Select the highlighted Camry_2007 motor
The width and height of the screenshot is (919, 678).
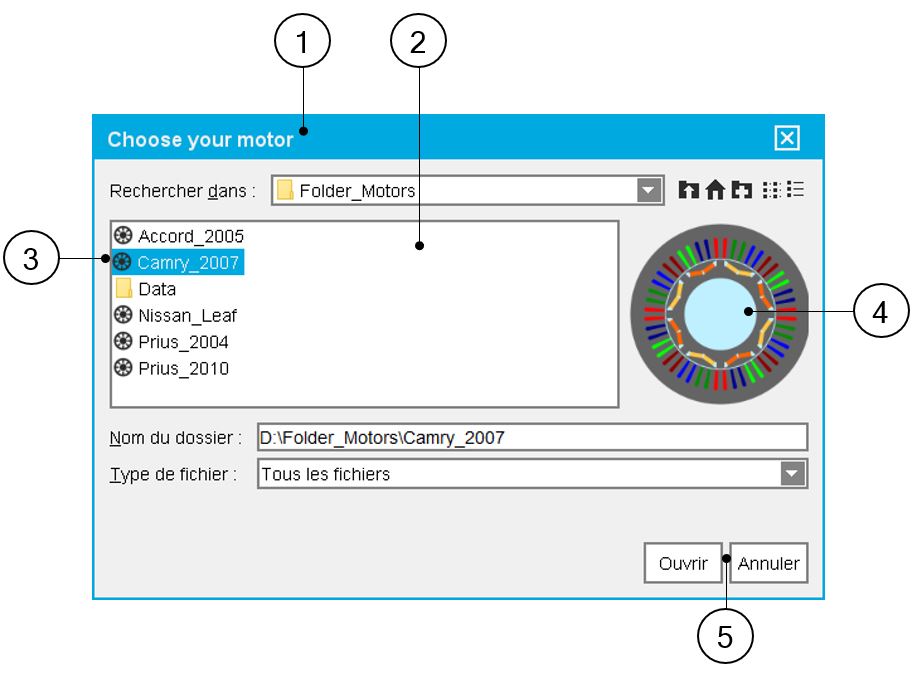(x=188, y=263)
